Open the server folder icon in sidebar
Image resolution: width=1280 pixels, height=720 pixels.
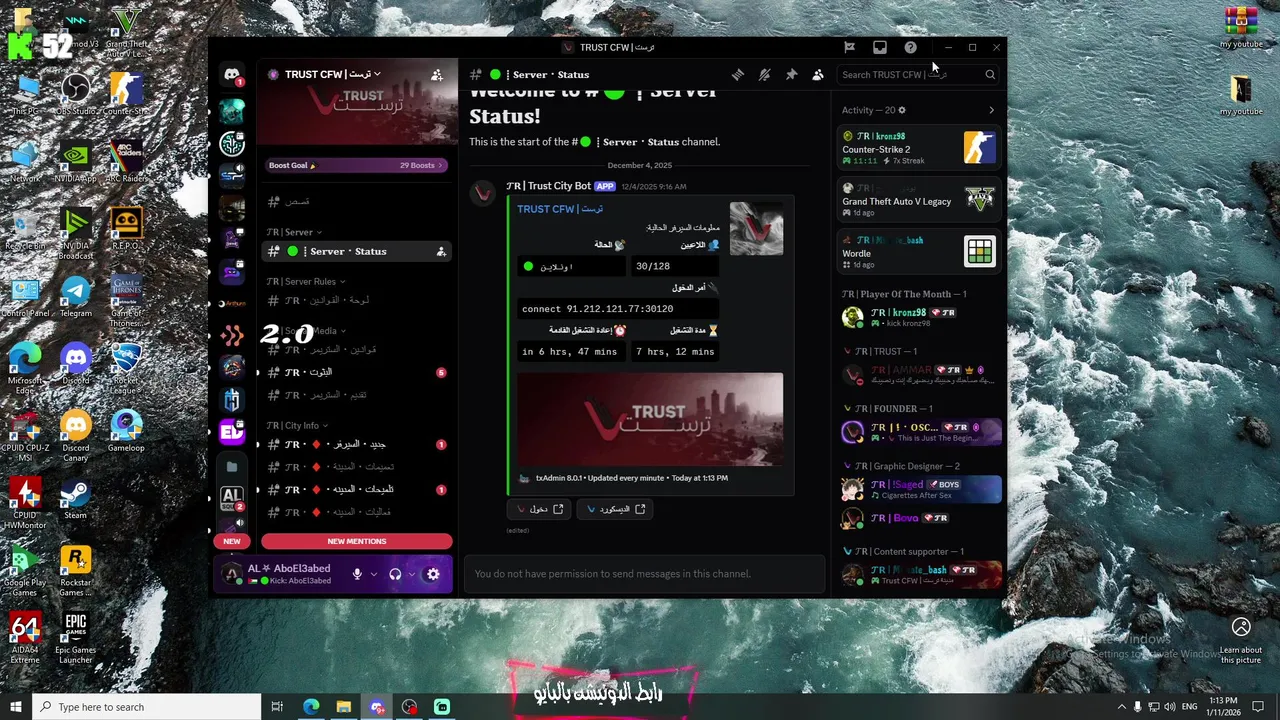[232, 466]
